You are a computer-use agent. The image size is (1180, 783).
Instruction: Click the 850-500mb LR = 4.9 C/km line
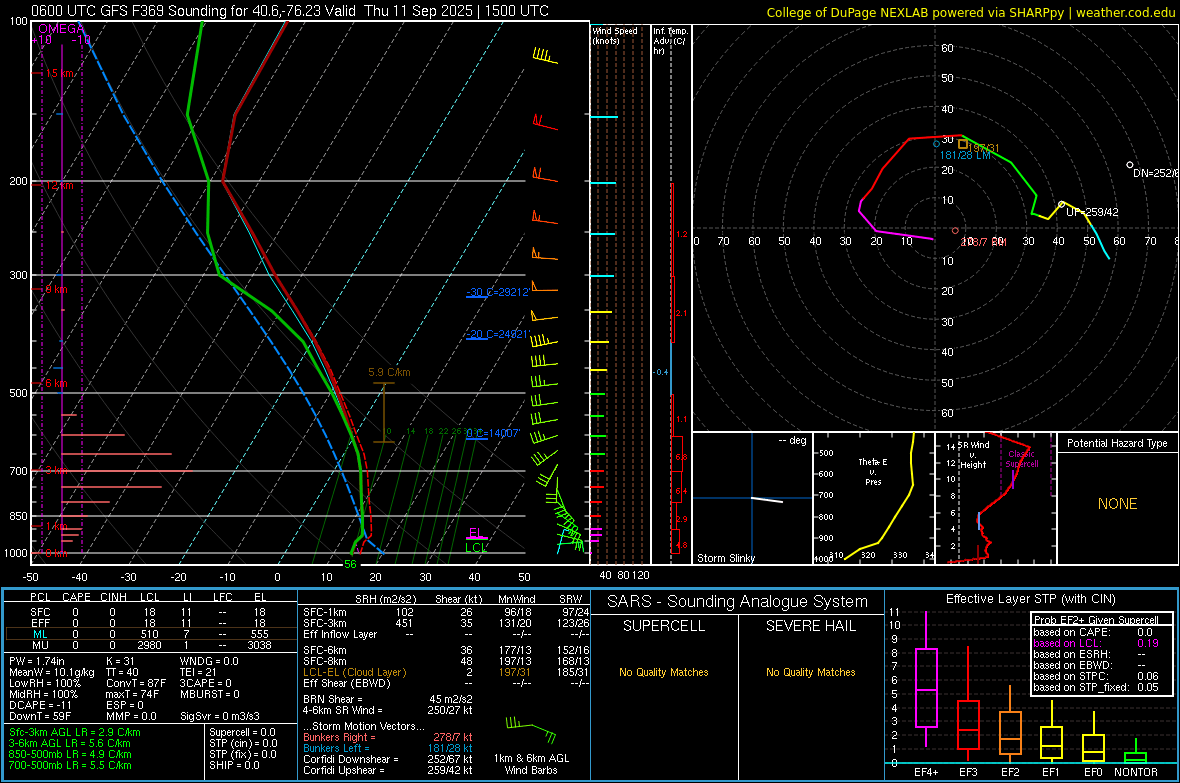[x=70, y=754]
